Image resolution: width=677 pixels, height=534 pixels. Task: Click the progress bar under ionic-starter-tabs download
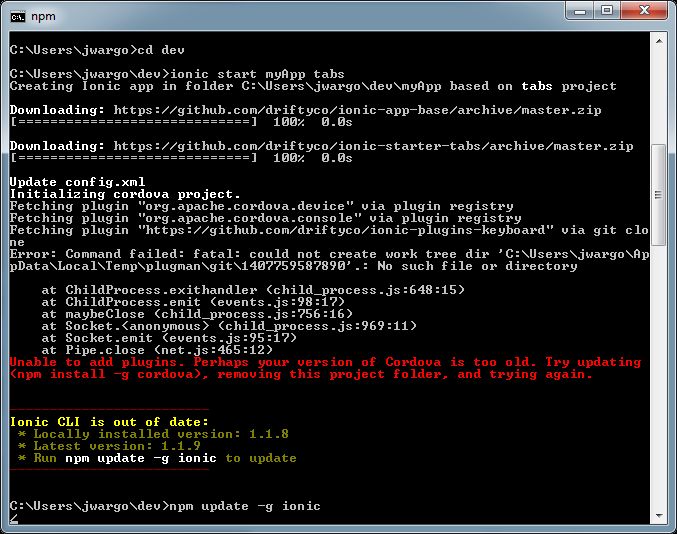(134, 158)
